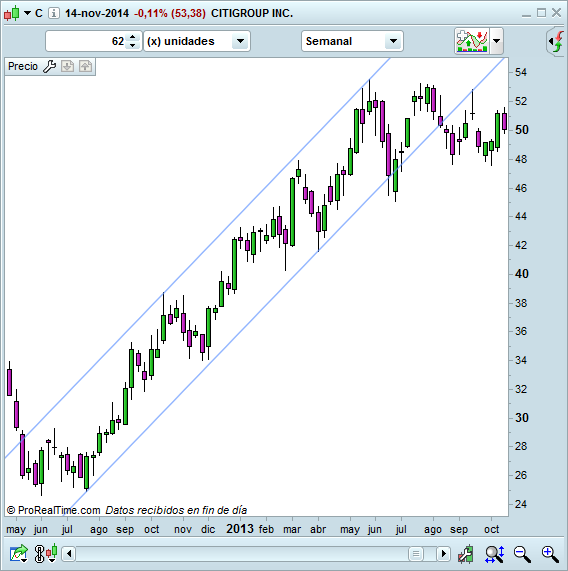Image resolution: width=568 pixels, height=571 pixels.
Task: Zoom in with the plus magnifier icon
Action: (550, 554)
